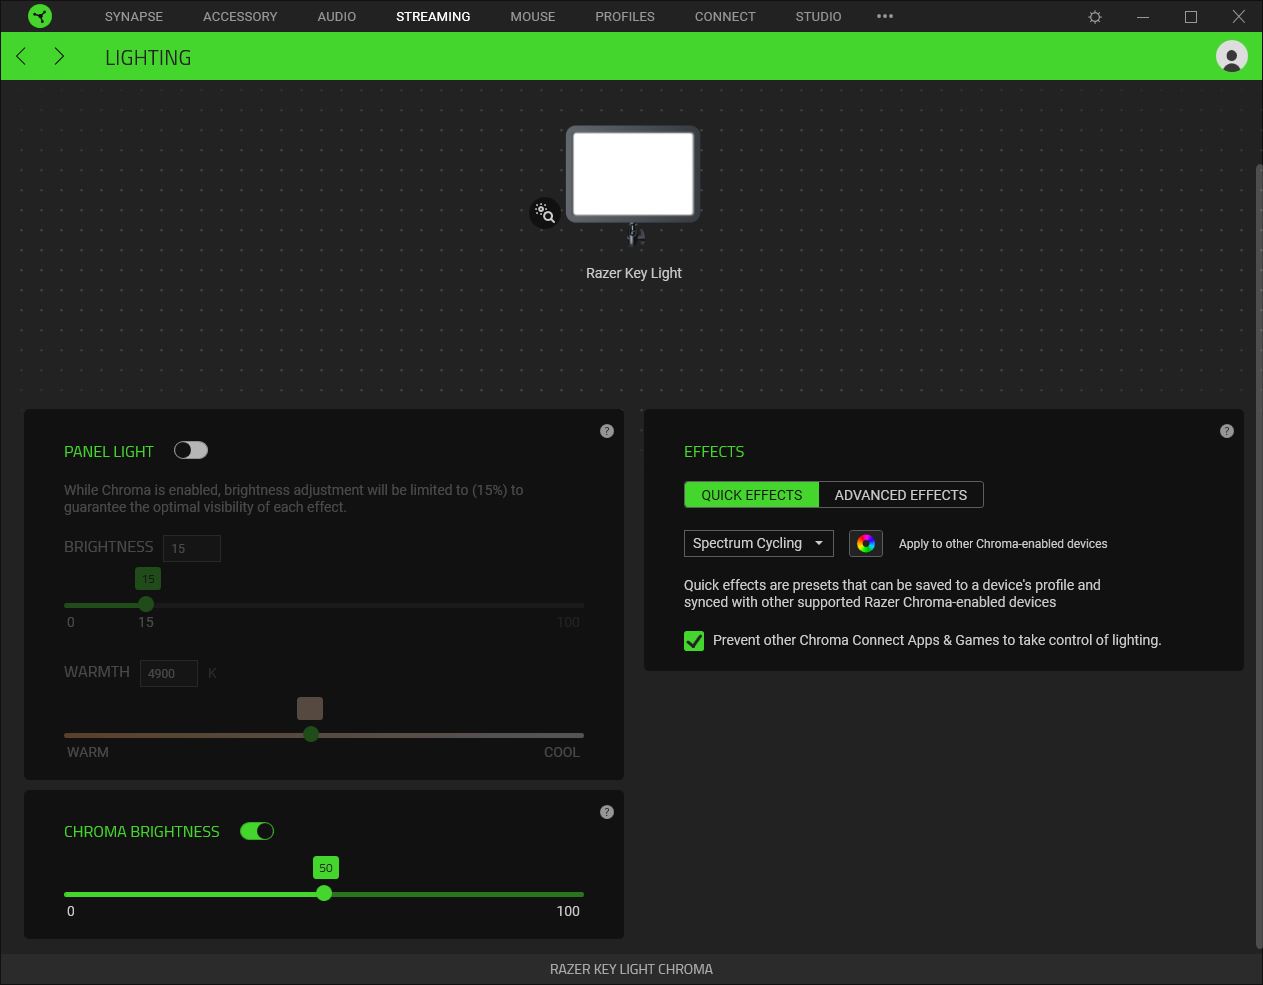Open help for the Effects panel
Image resolution: width=1263 pixels, height=985 pixels.
coord(1226,431)
